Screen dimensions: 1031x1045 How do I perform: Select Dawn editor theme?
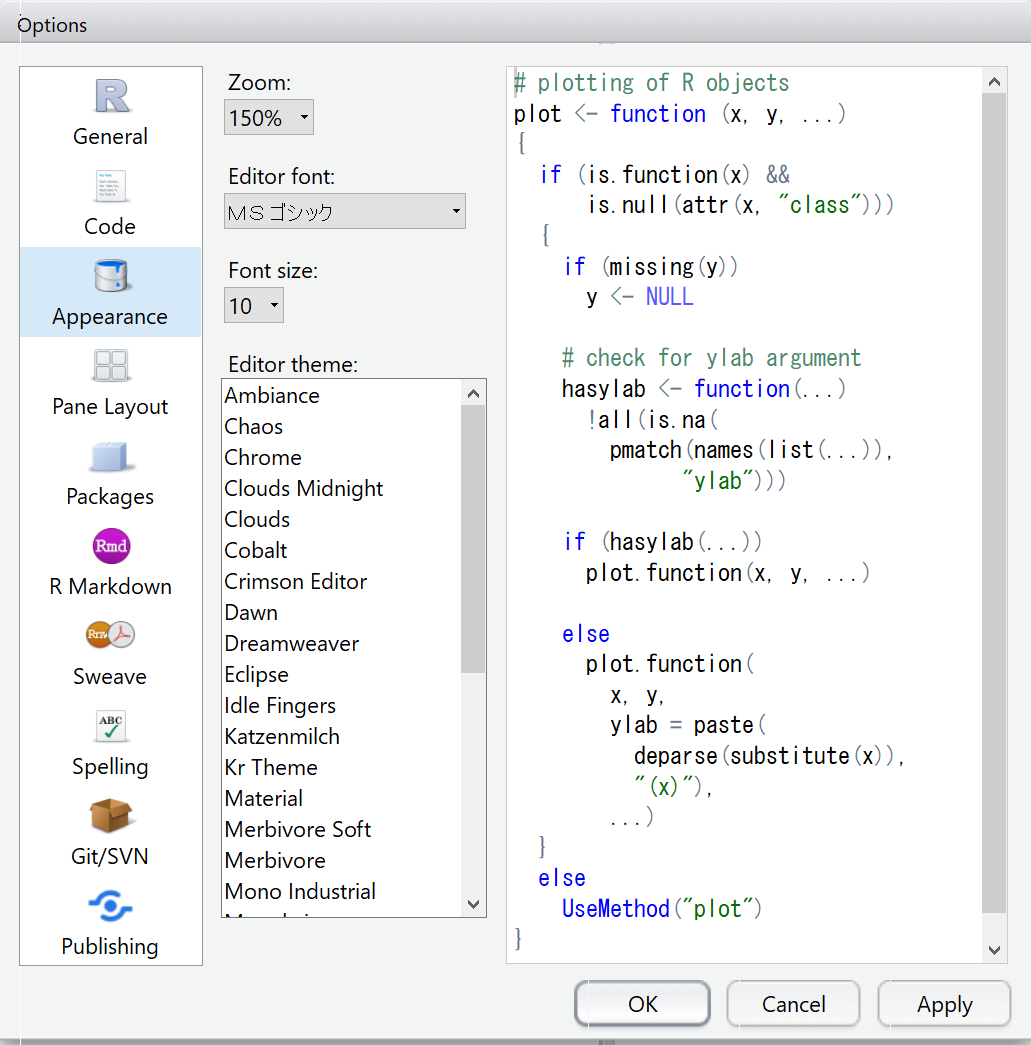click(x=341, y=612)
